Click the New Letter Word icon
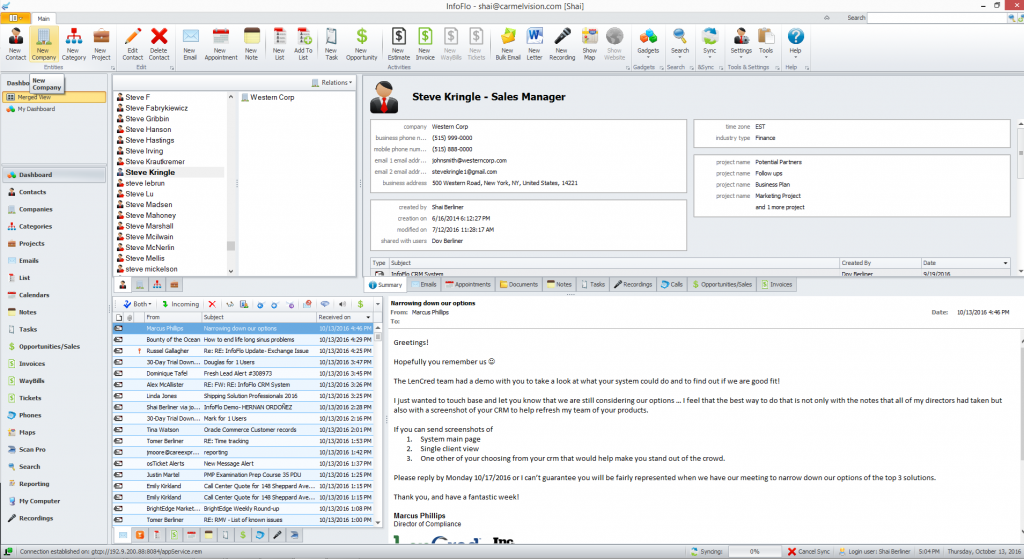Screen dimensions: 1024x559 tap(534, 44)
